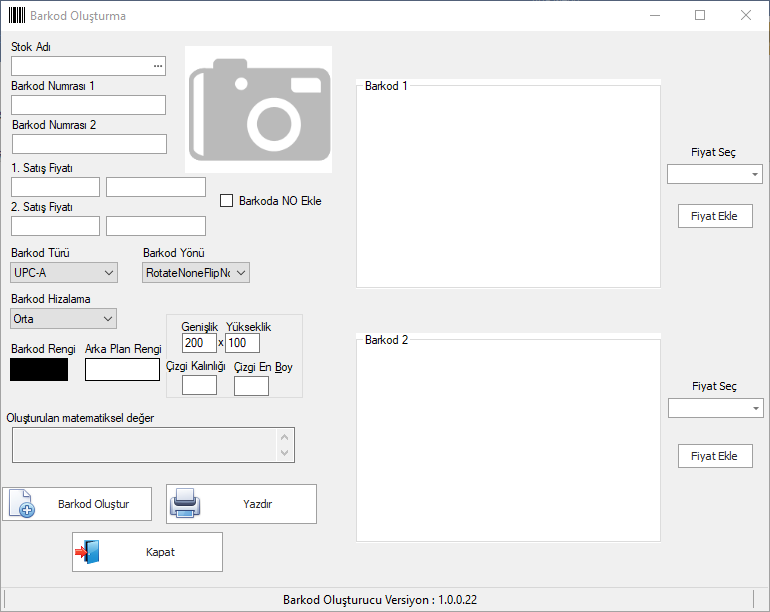
Task: Click the Çizgi Kalınlığı input box
Action: (x=199, y=385)
